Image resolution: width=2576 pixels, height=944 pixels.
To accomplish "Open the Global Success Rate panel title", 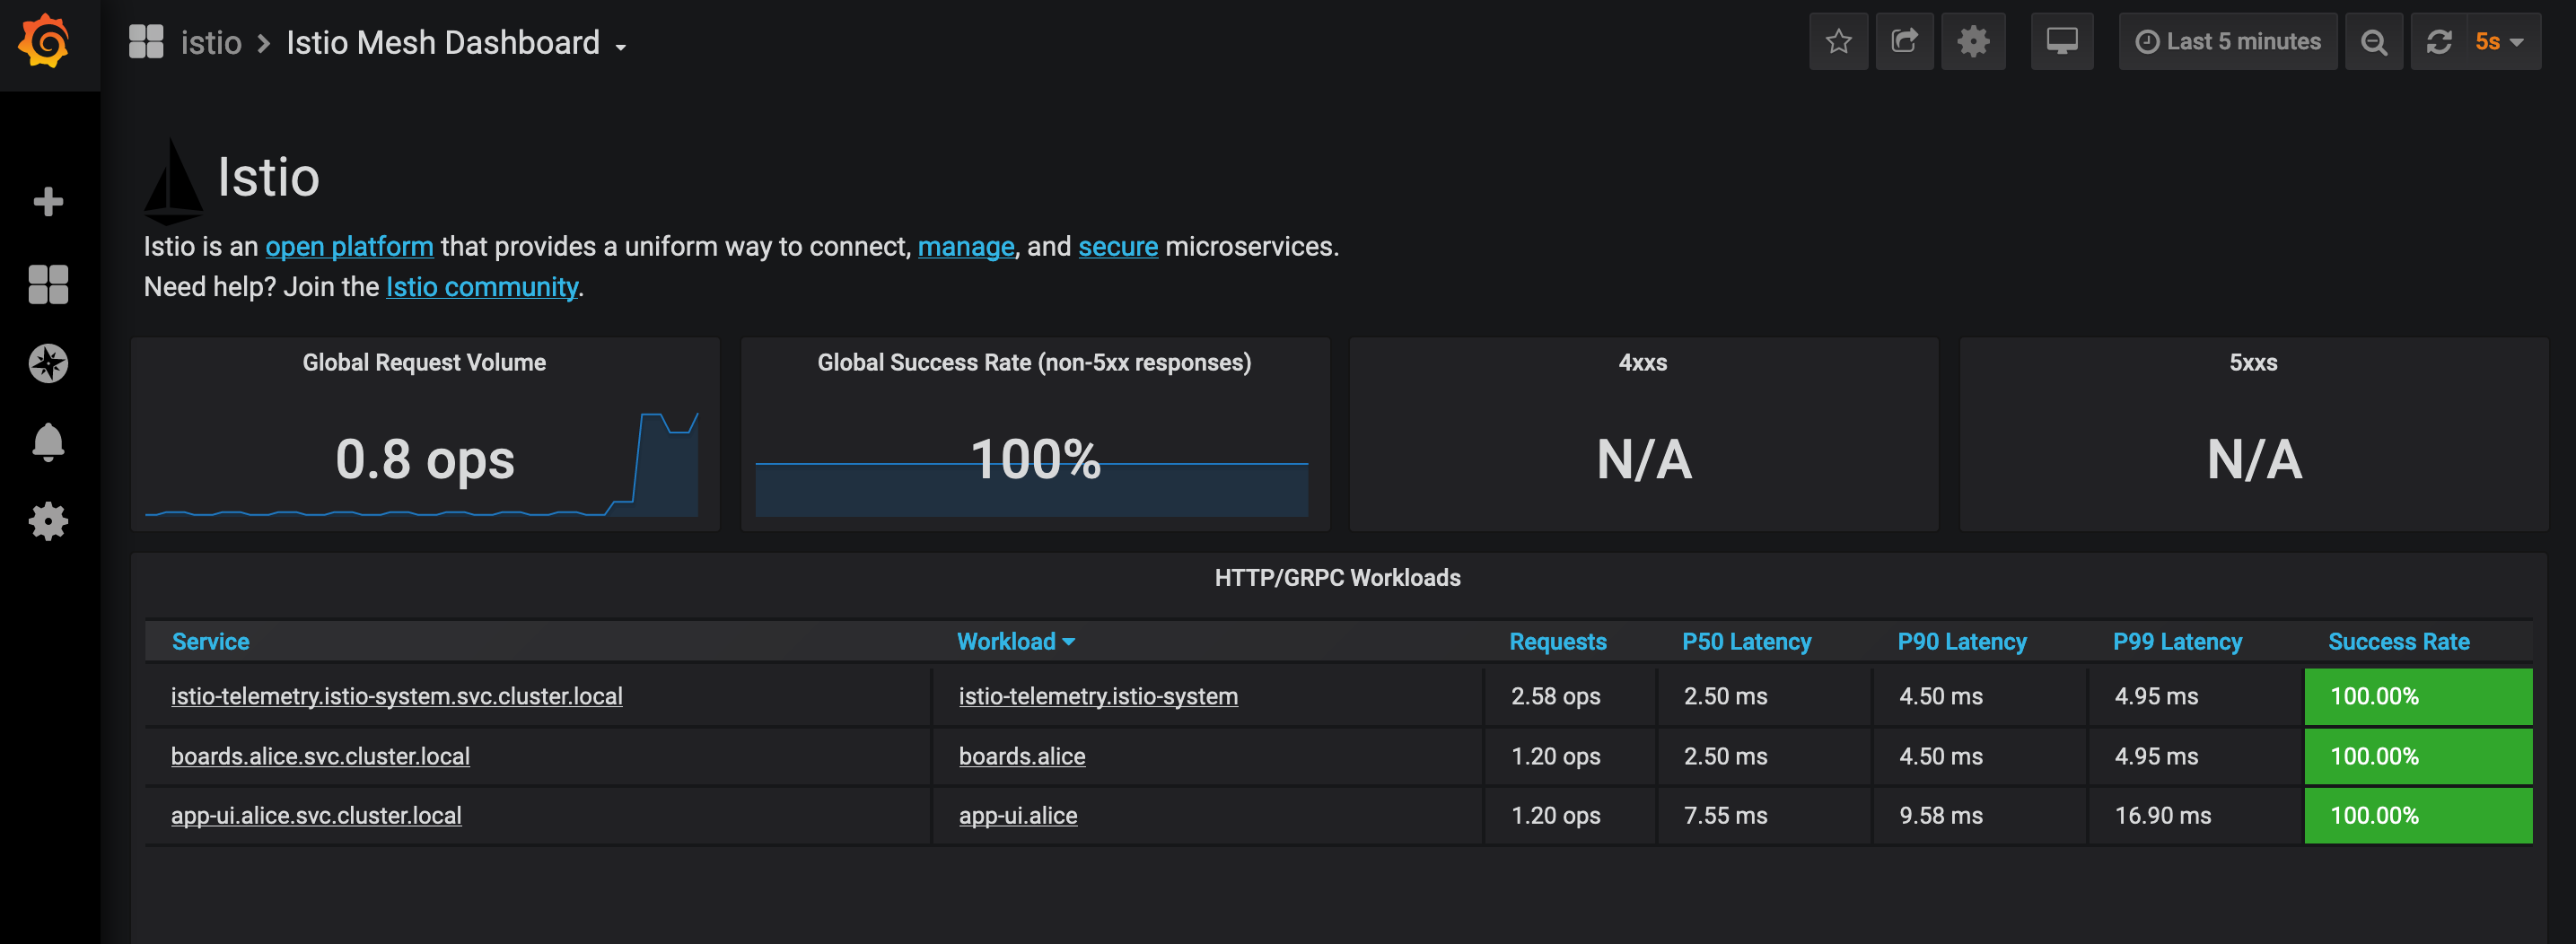I will coord(1034,362).
